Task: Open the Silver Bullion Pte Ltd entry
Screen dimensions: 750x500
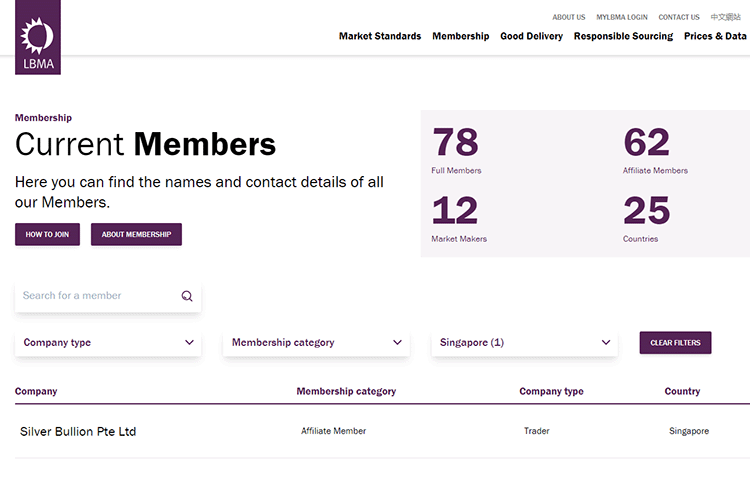Action: (78, 432)
